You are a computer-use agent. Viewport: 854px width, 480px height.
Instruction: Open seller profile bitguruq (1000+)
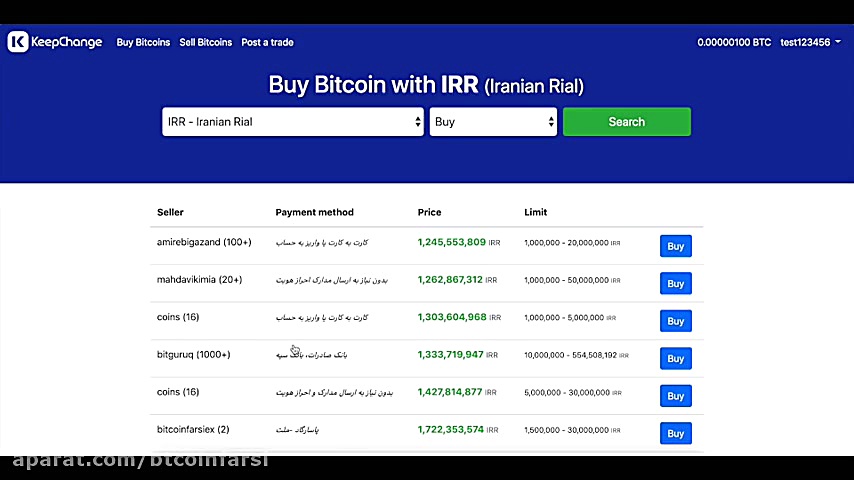pos(193,355)
